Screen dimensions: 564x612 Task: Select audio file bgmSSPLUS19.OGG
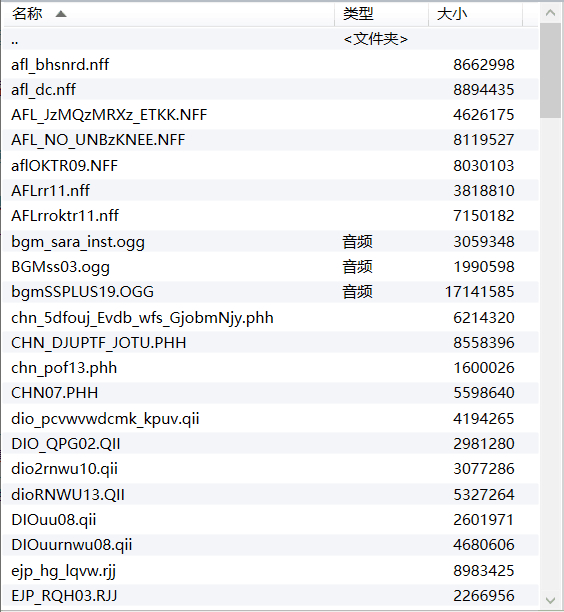271,292
